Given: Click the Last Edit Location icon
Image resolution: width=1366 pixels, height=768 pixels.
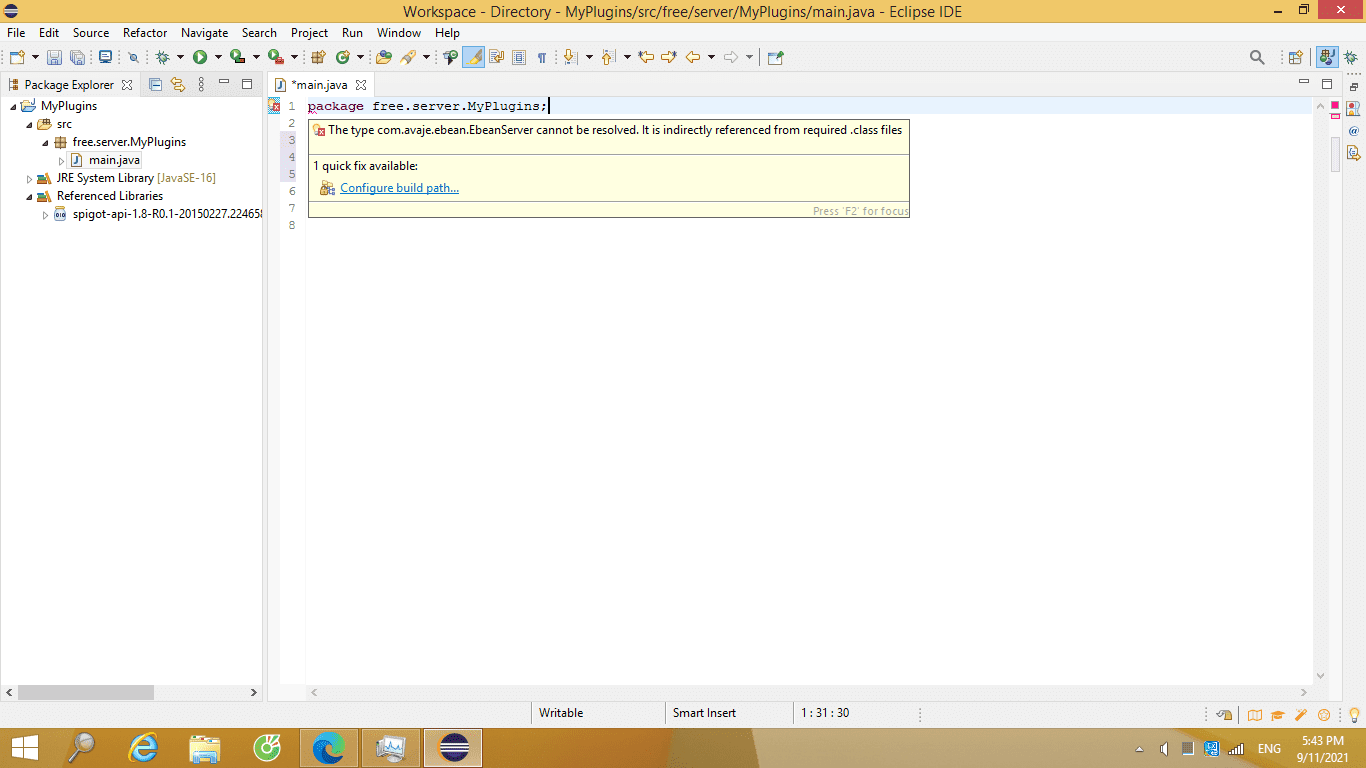Looking at the screenshot, I should (x=646, y=58).
